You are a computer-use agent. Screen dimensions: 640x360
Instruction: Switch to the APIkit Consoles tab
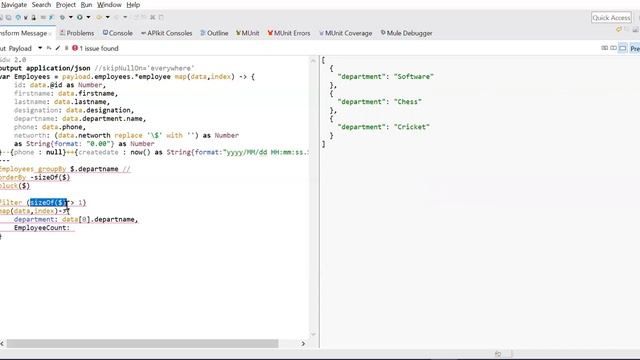[167, 33]
